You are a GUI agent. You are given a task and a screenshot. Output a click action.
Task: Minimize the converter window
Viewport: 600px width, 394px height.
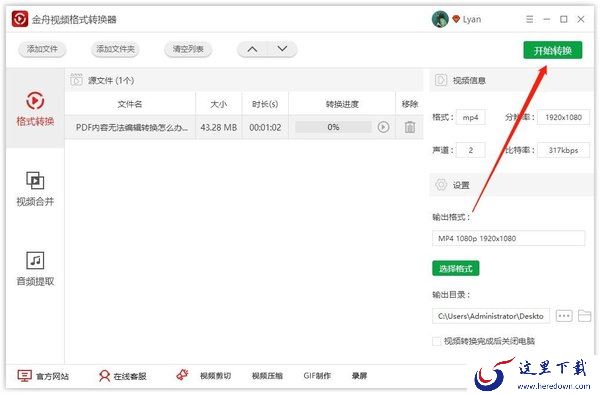[x=546, y=19]
